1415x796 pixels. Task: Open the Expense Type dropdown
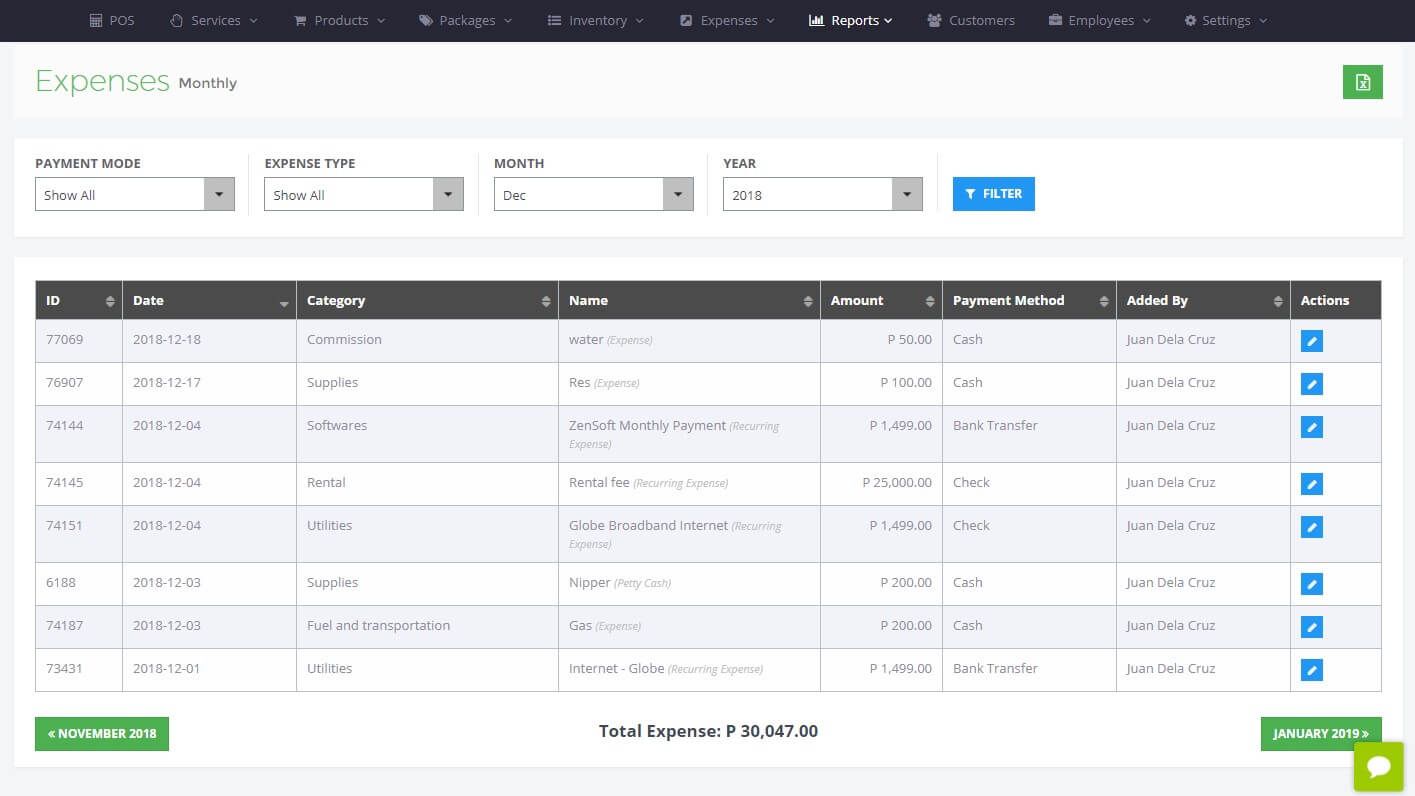[x=364, y=194]
